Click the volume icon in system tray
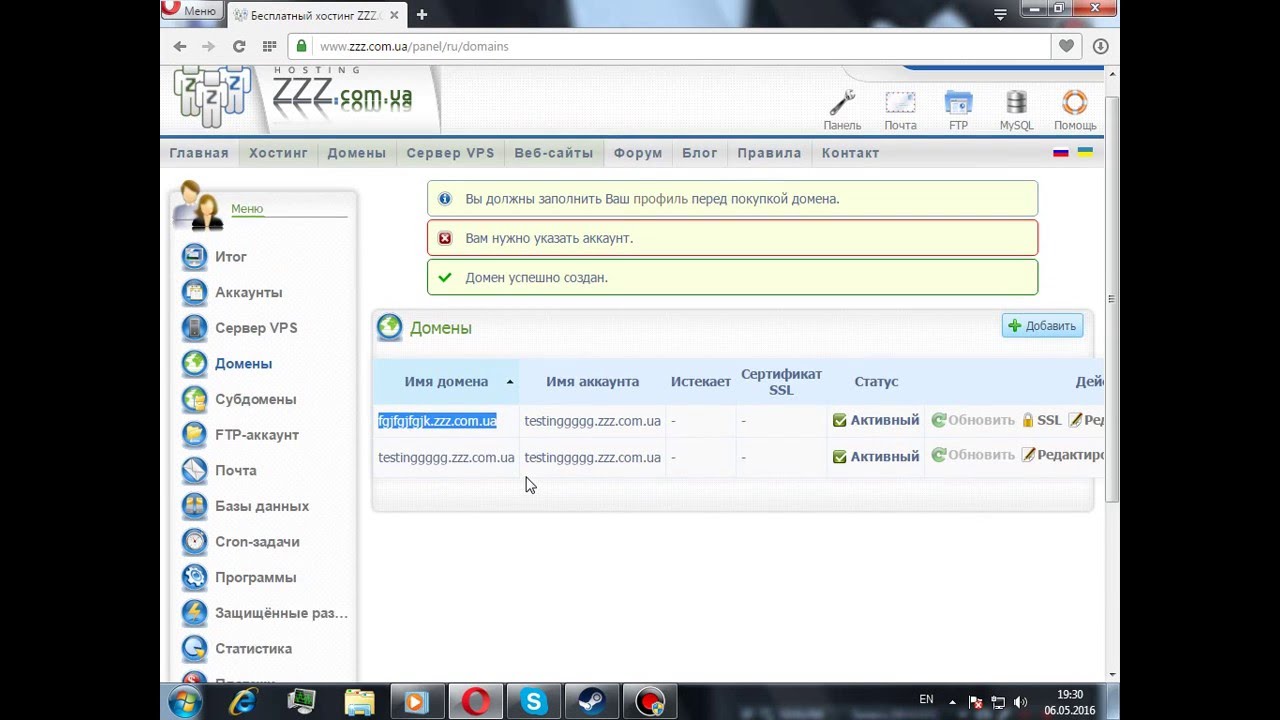 pyautogui.click(x=1020, y=702)
